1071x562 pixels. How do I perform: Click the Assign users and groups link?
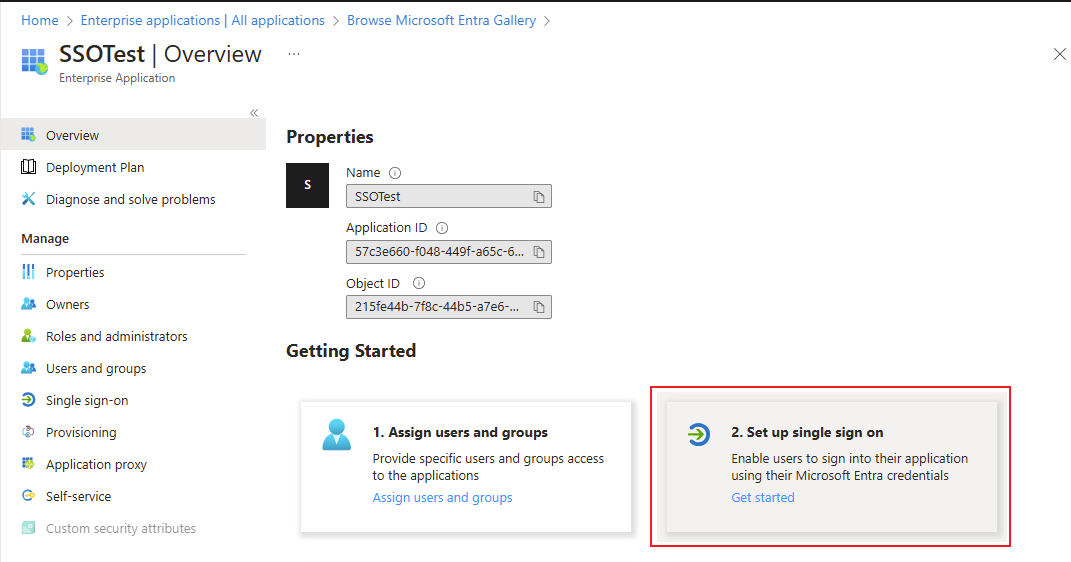coord(442,498)
